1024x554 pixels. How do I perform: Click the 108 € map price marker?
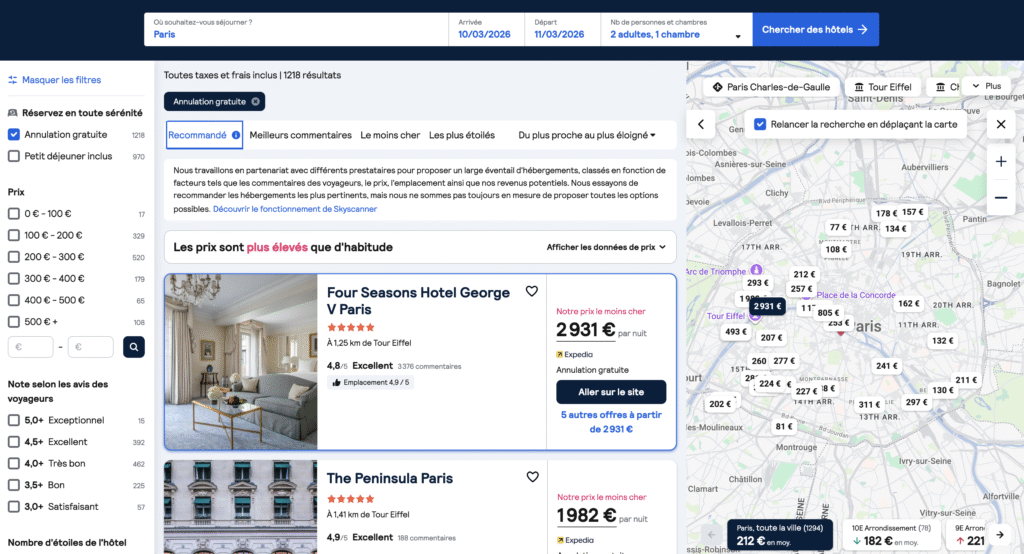pyautogui.click(x=836, y=249)
